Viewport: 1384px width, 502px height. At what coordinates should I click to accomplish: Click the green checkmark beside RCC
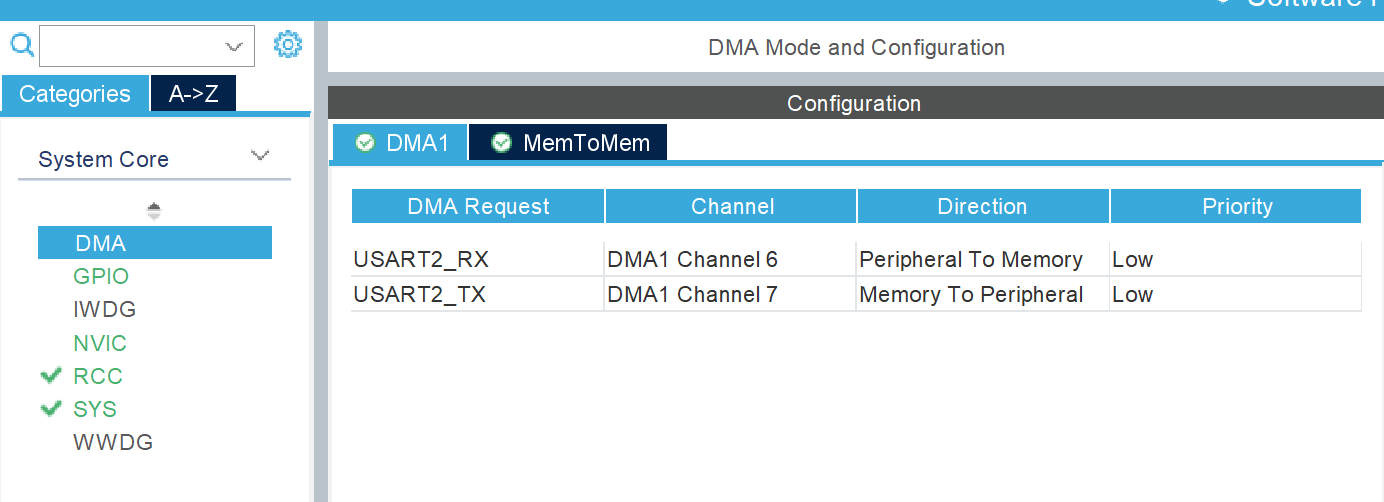pyautogui.click(x=51, y=376)
